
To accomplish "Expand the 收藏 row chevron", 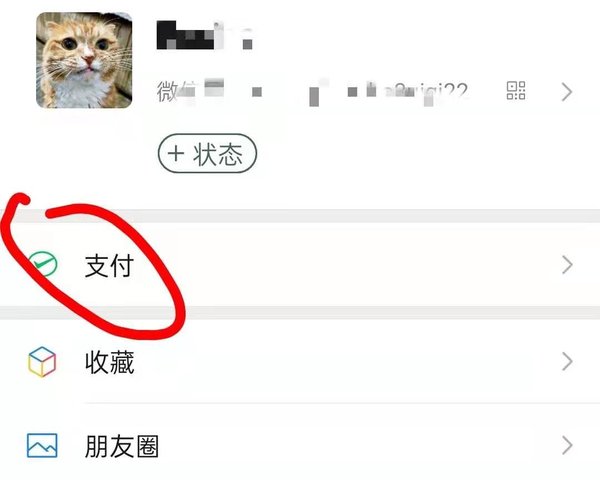I will pyautogui.click(x=567, y=362).
